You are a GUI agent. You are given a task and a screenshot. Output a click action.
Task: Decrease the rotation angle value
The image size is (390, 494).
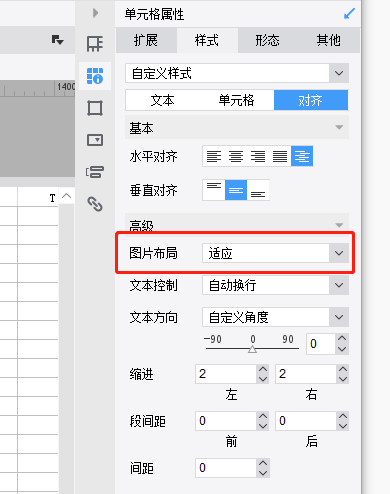[x=342, y=349]
